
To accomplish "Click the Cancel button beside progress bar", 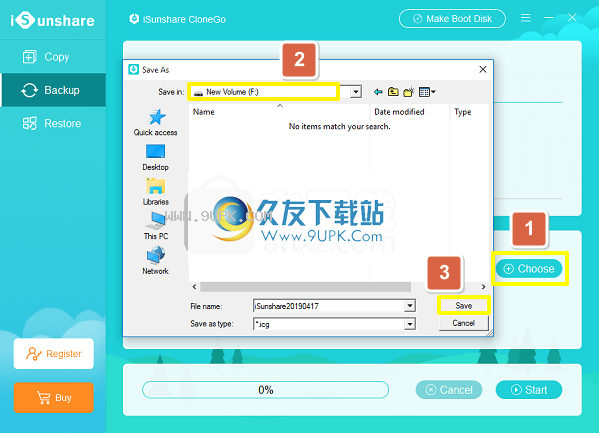I will click(449, 390).
